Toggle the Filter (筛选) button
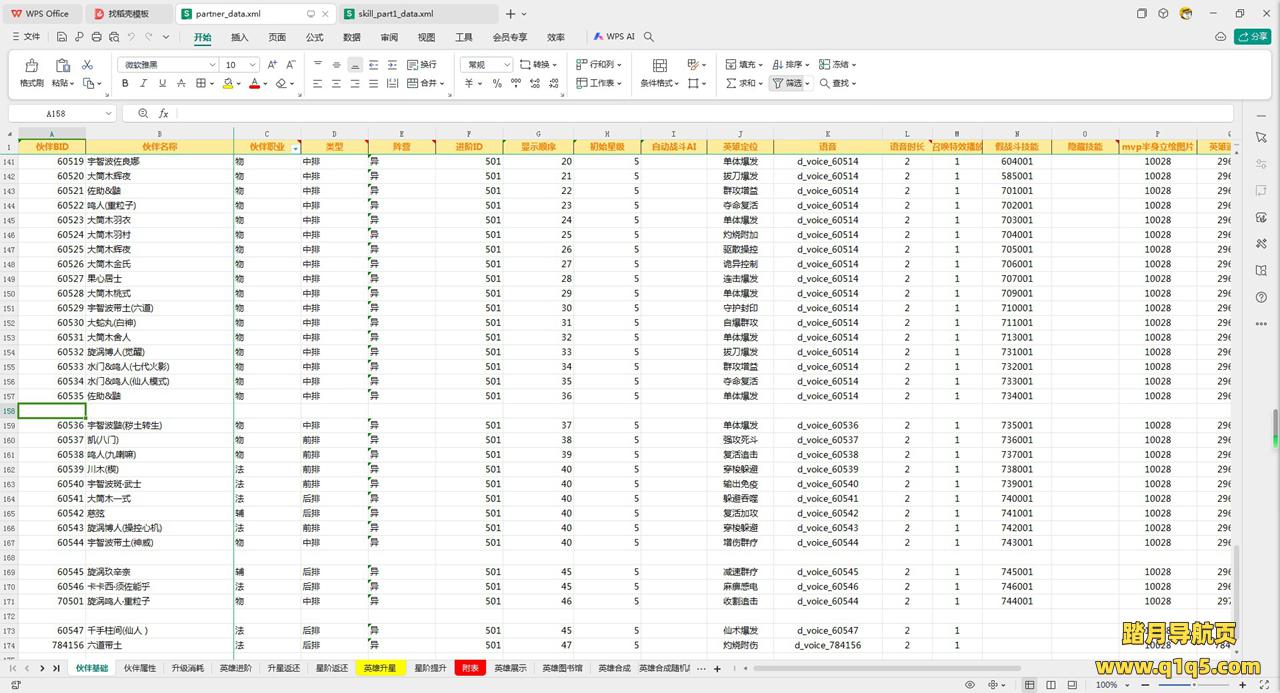The height and width of the screenshot is (693, 1280). pos(788,84)
